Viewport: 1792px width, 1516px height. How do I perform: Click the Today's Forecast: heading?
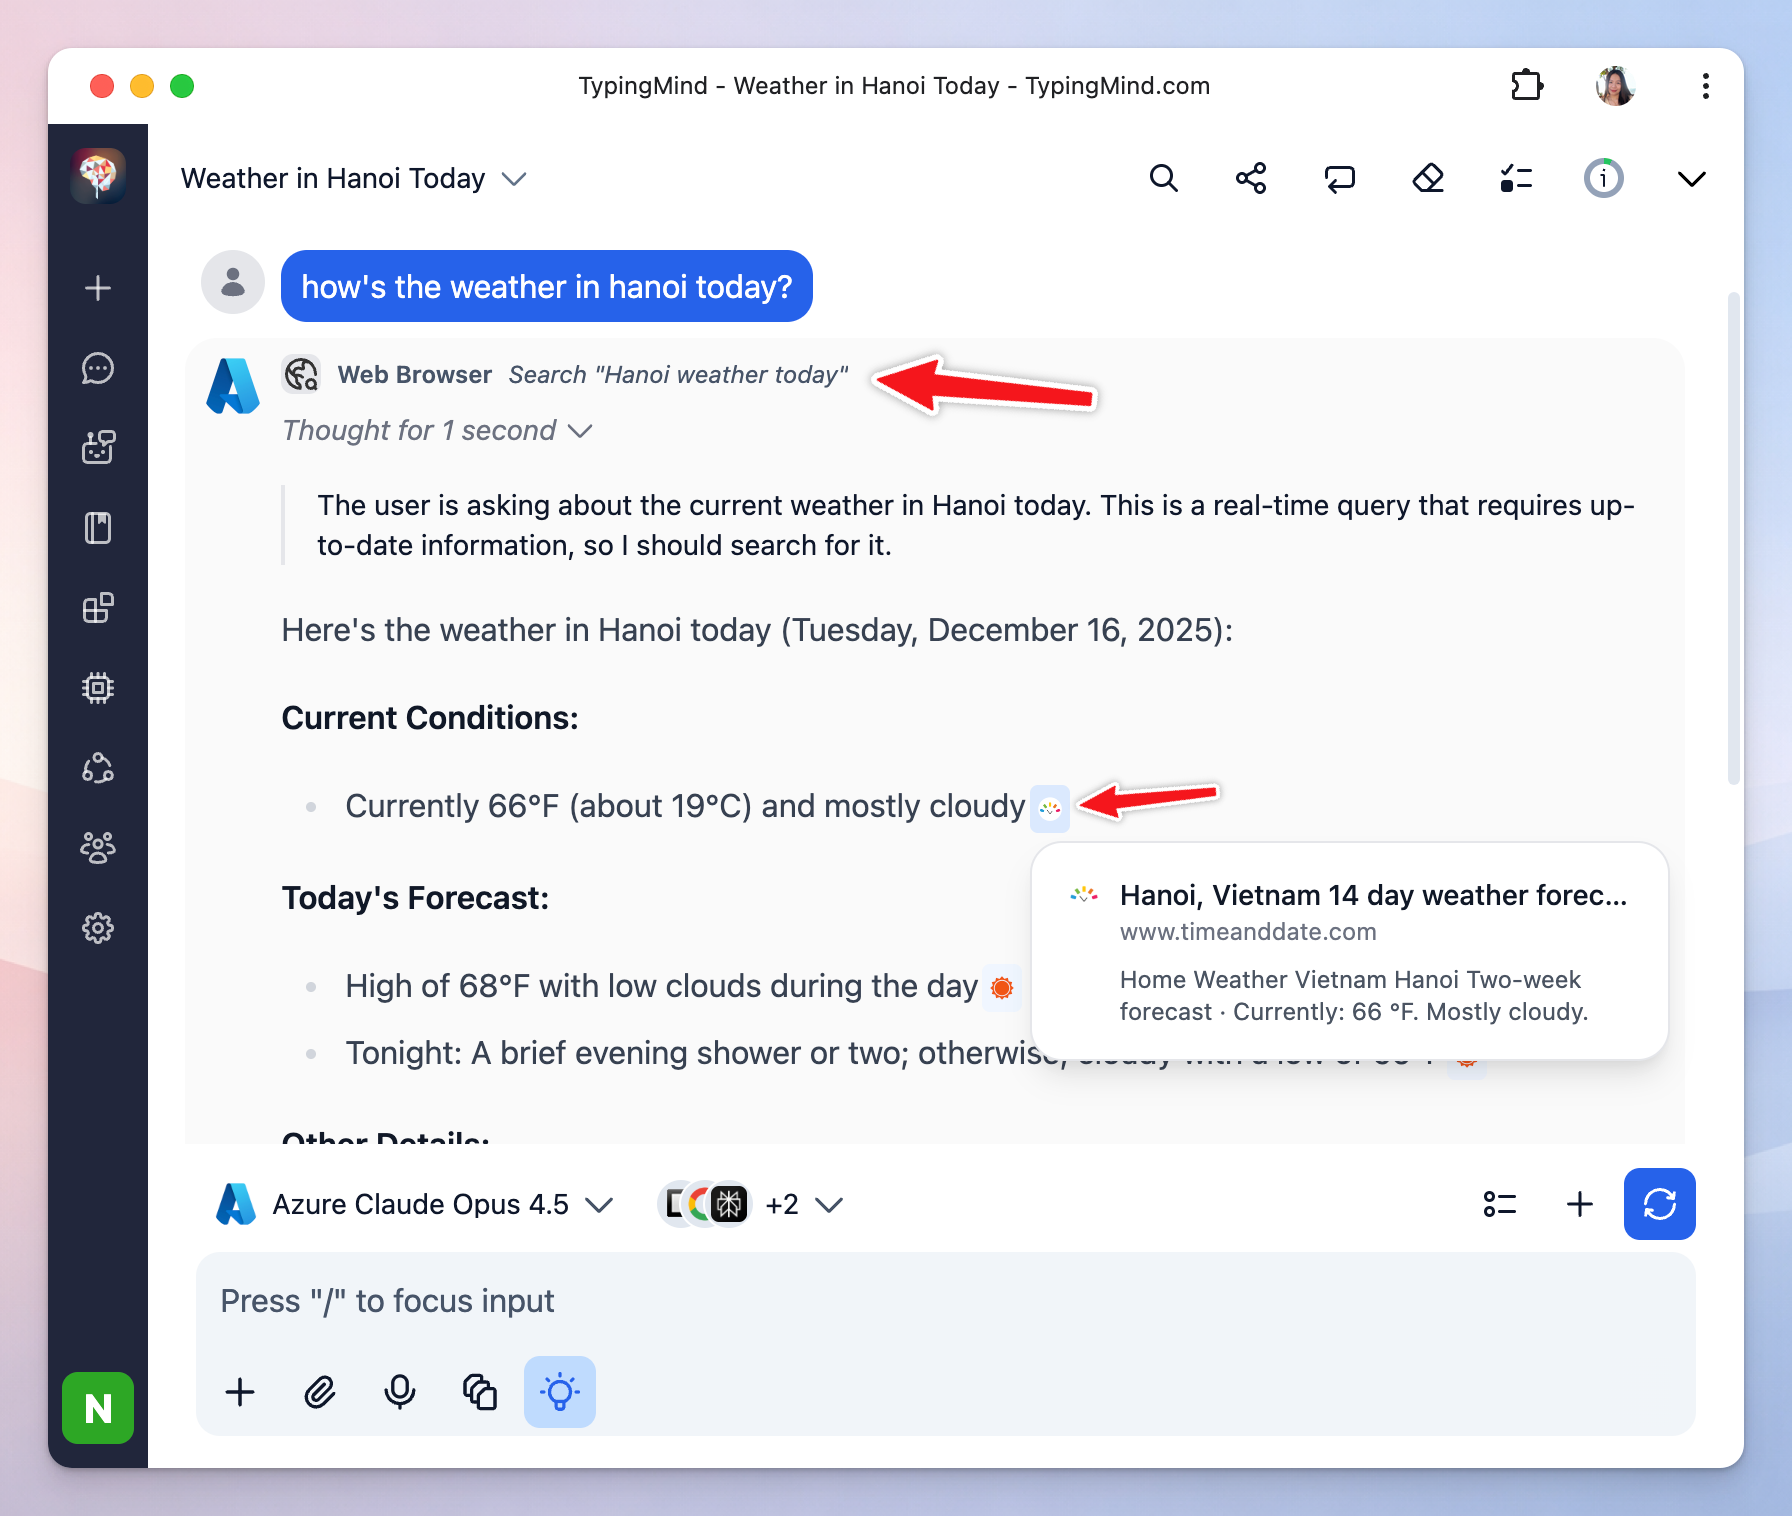(x=415, y=898)
